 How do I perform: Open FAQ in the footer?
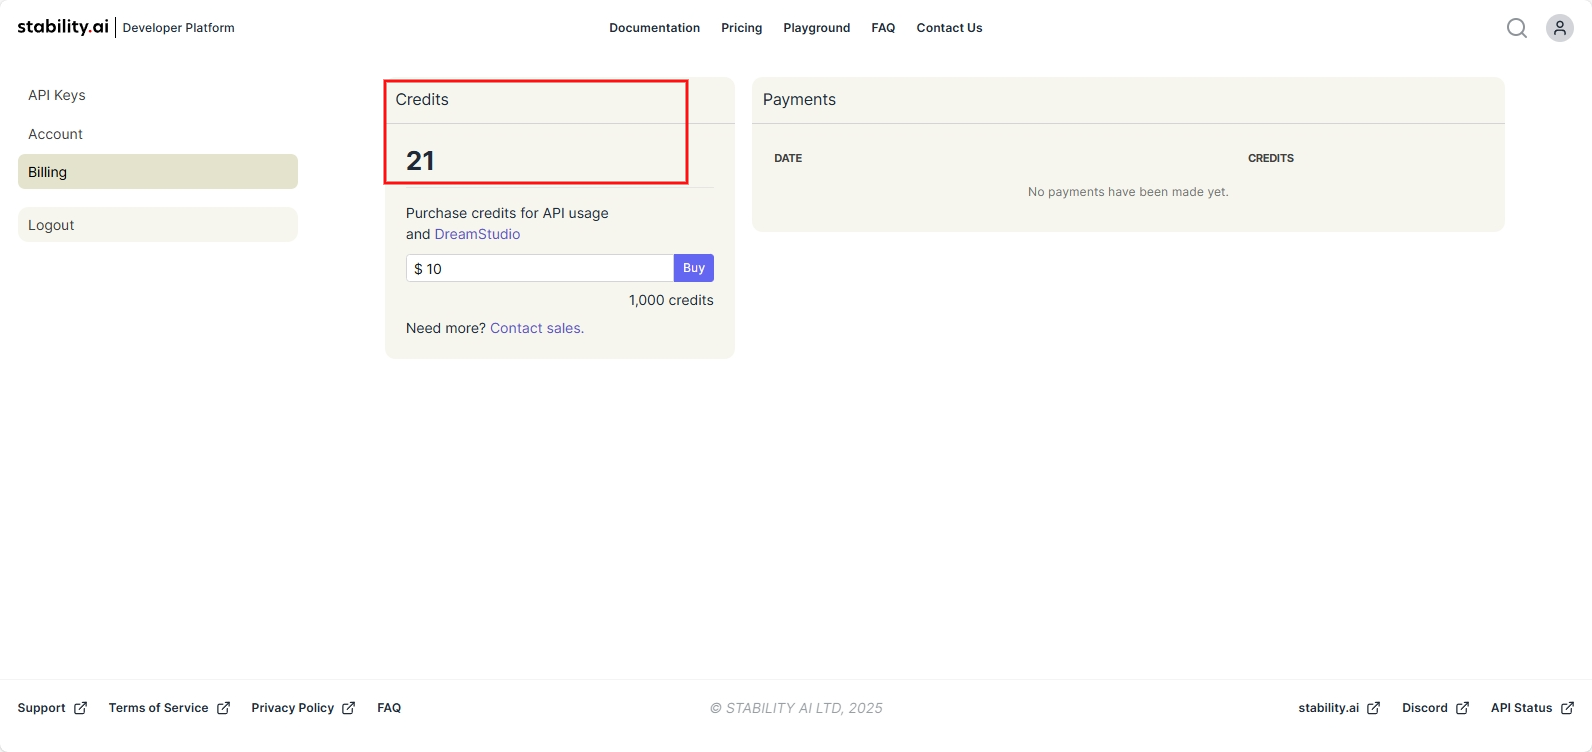(x=389, y=708)
